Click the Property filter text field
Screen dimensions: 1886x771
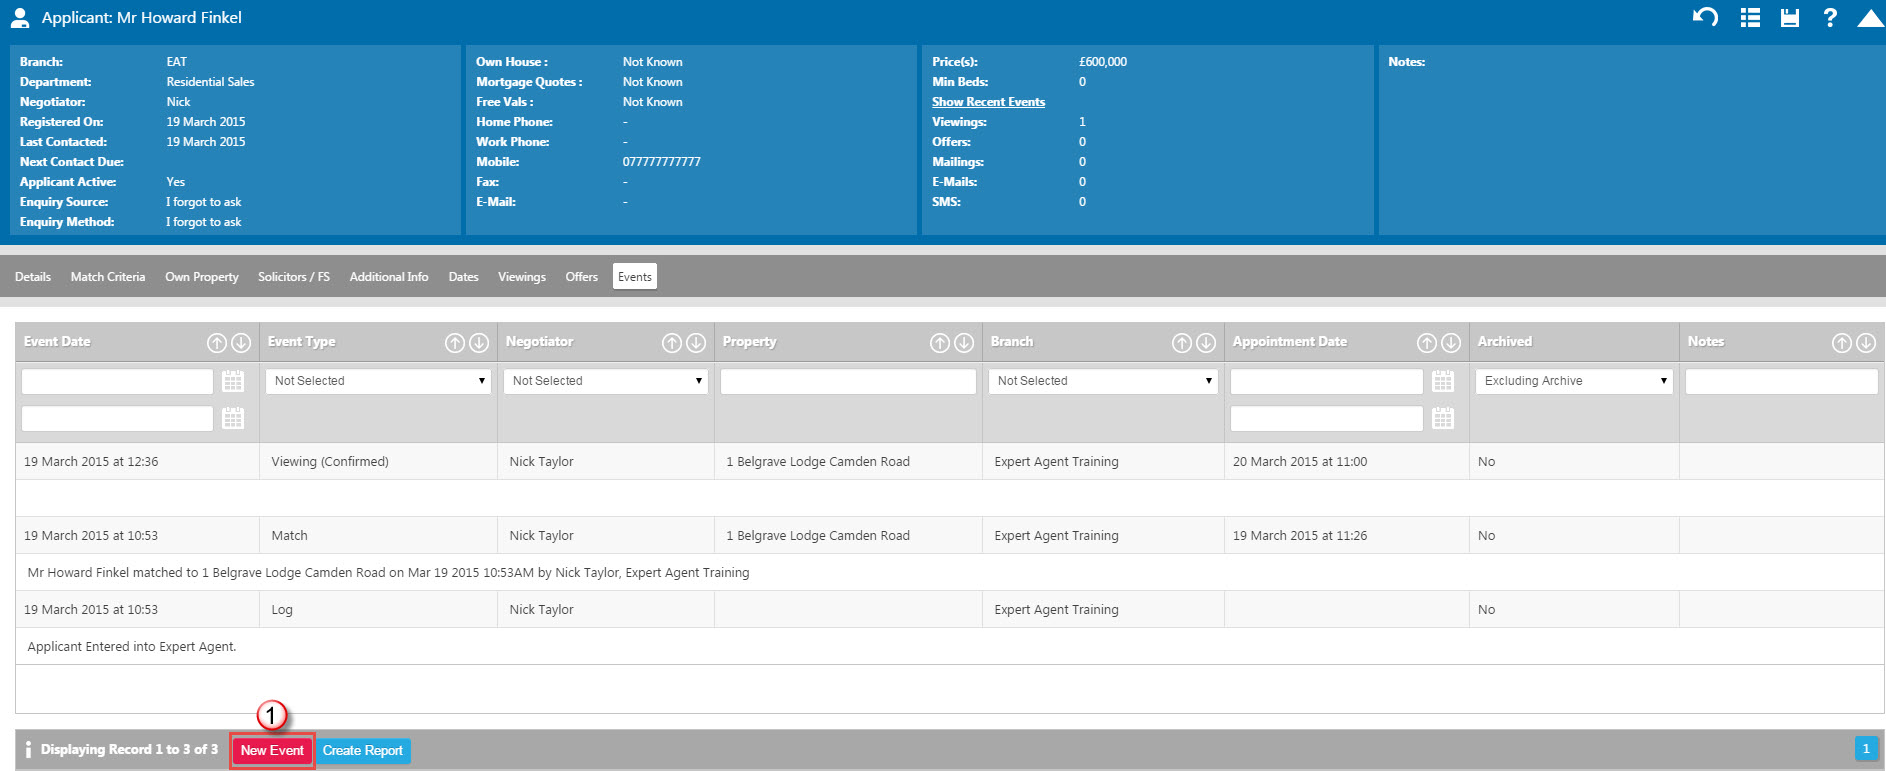pos(848,381)
